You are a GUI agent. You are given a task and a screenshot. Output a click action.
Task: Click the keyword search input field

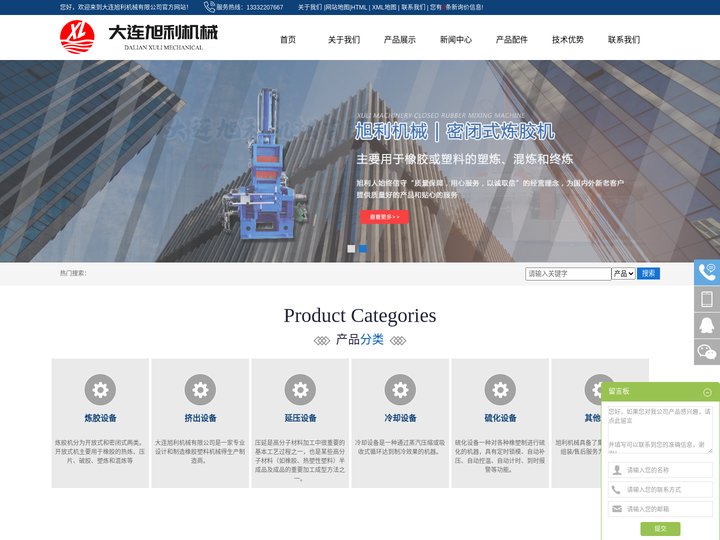tap(568, 274)
